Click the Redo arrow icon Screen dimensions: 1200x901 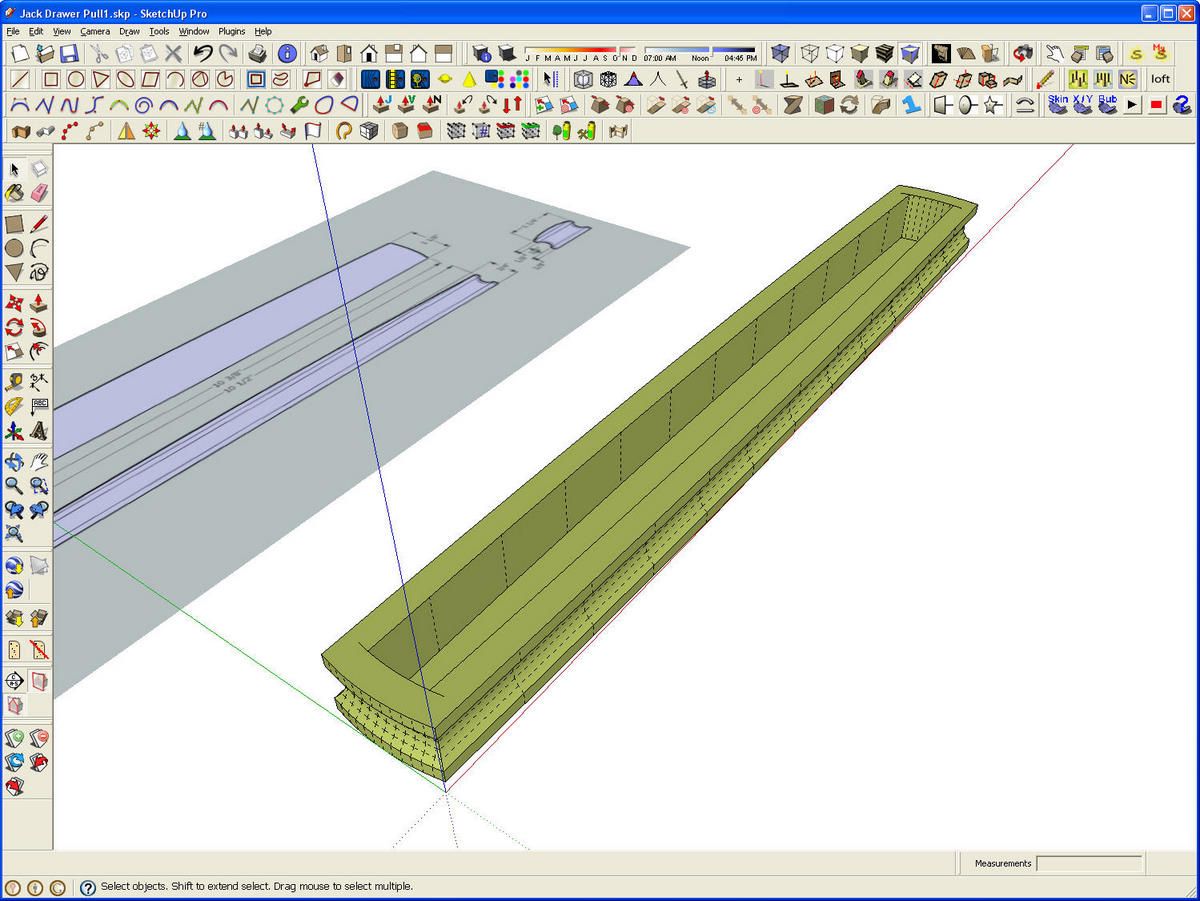pos(228,53)
